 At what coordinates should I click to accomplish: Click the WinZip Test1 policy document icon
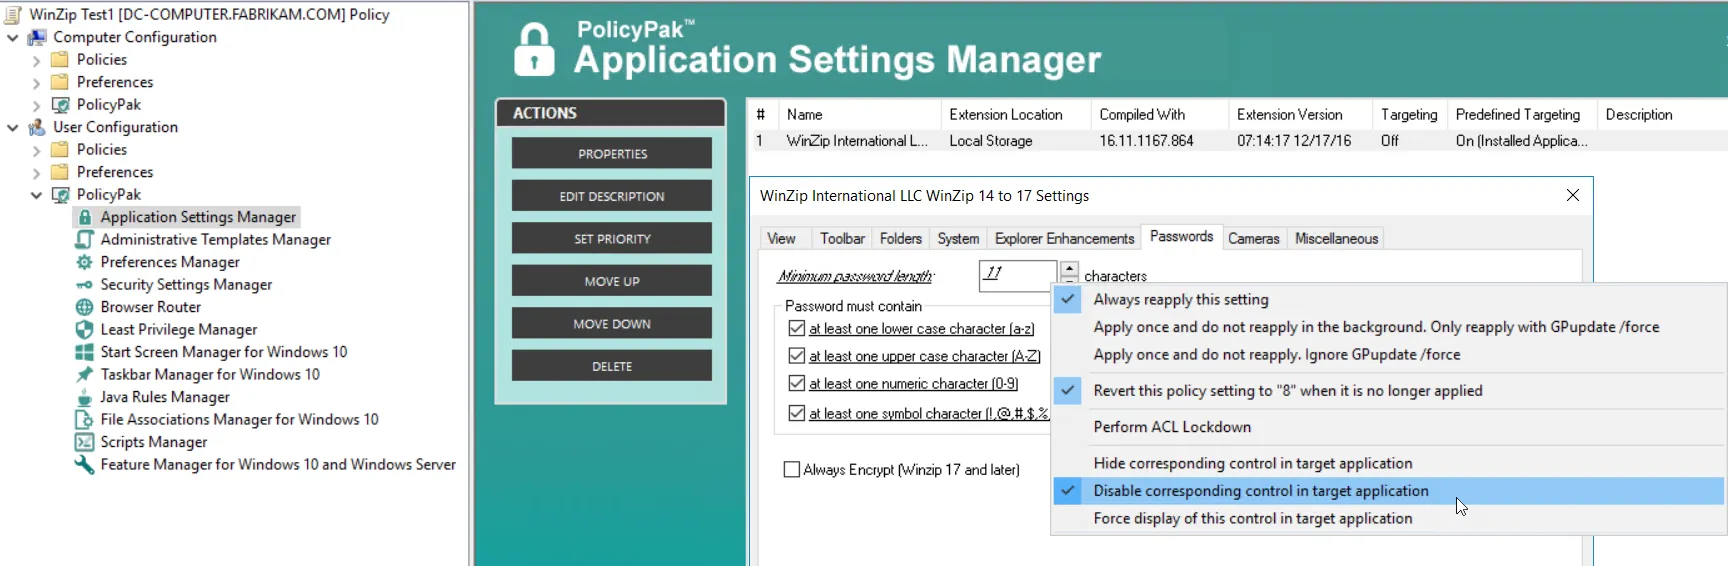(x=13, y=14)
